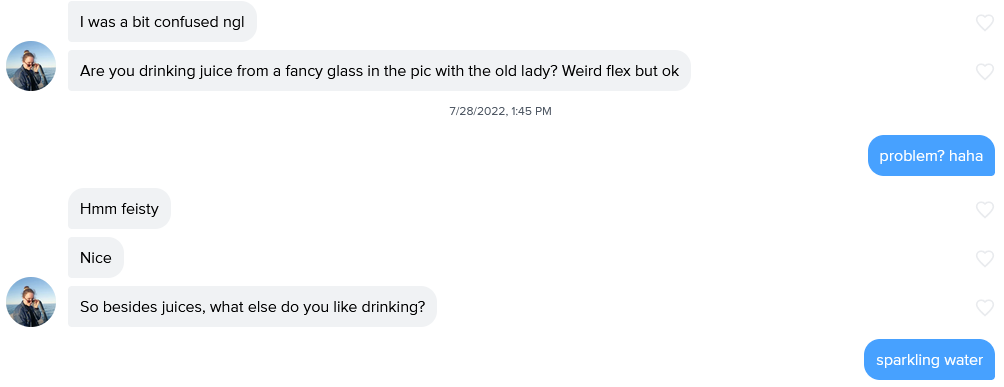The width and height of the screenshot is (1004, 387).
Task: Click the word "feisty" in the gray bubble
Action: click(138, 210)
